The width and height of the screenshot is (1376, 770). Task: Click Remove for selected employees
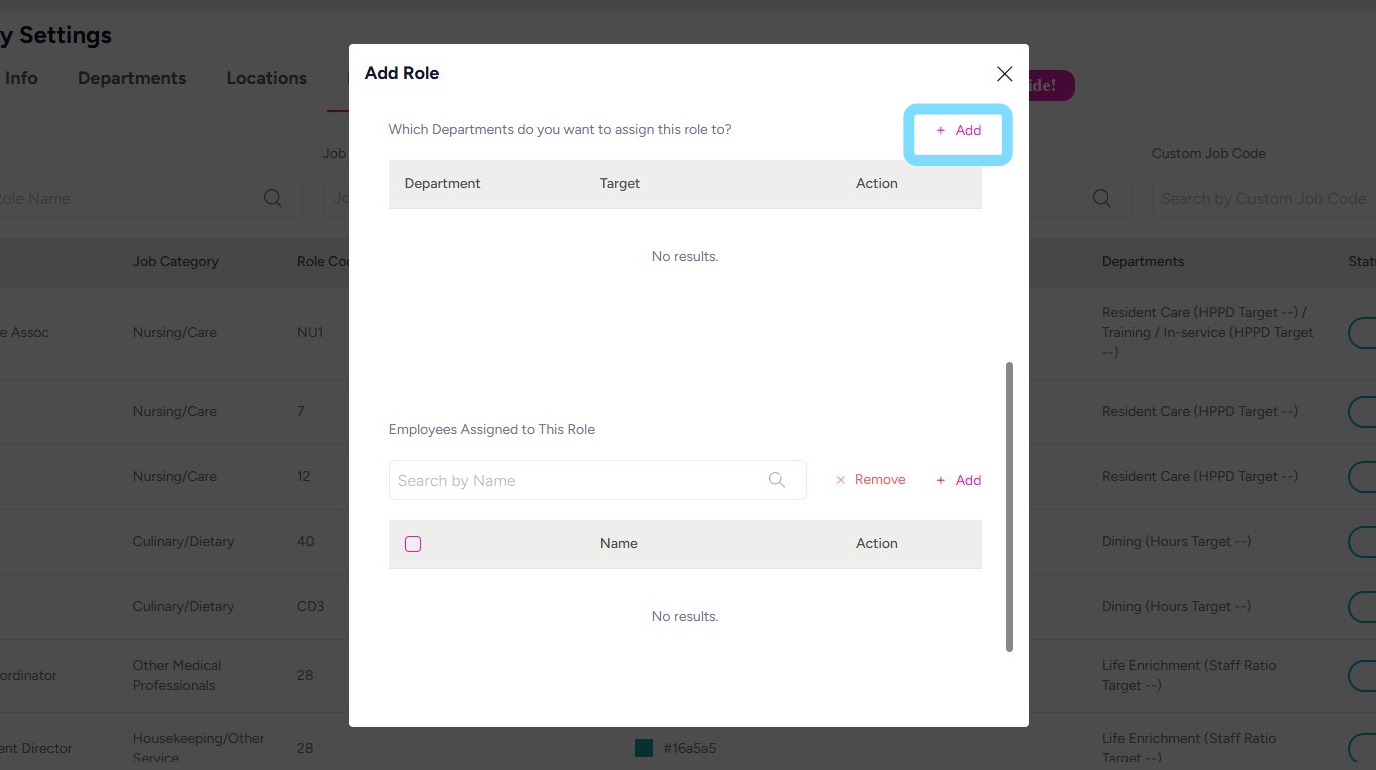(x=870, y=480)
